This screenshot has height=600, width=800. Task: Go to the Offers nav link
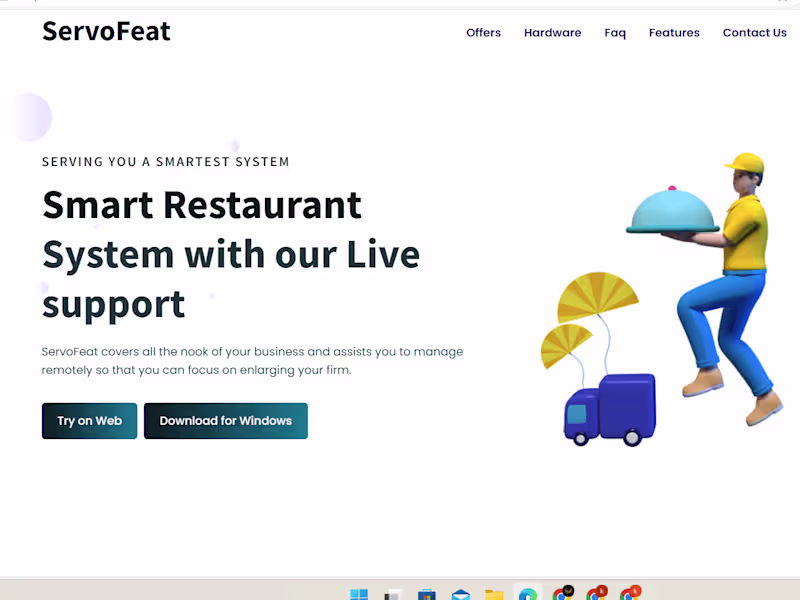tap(483, 33)
